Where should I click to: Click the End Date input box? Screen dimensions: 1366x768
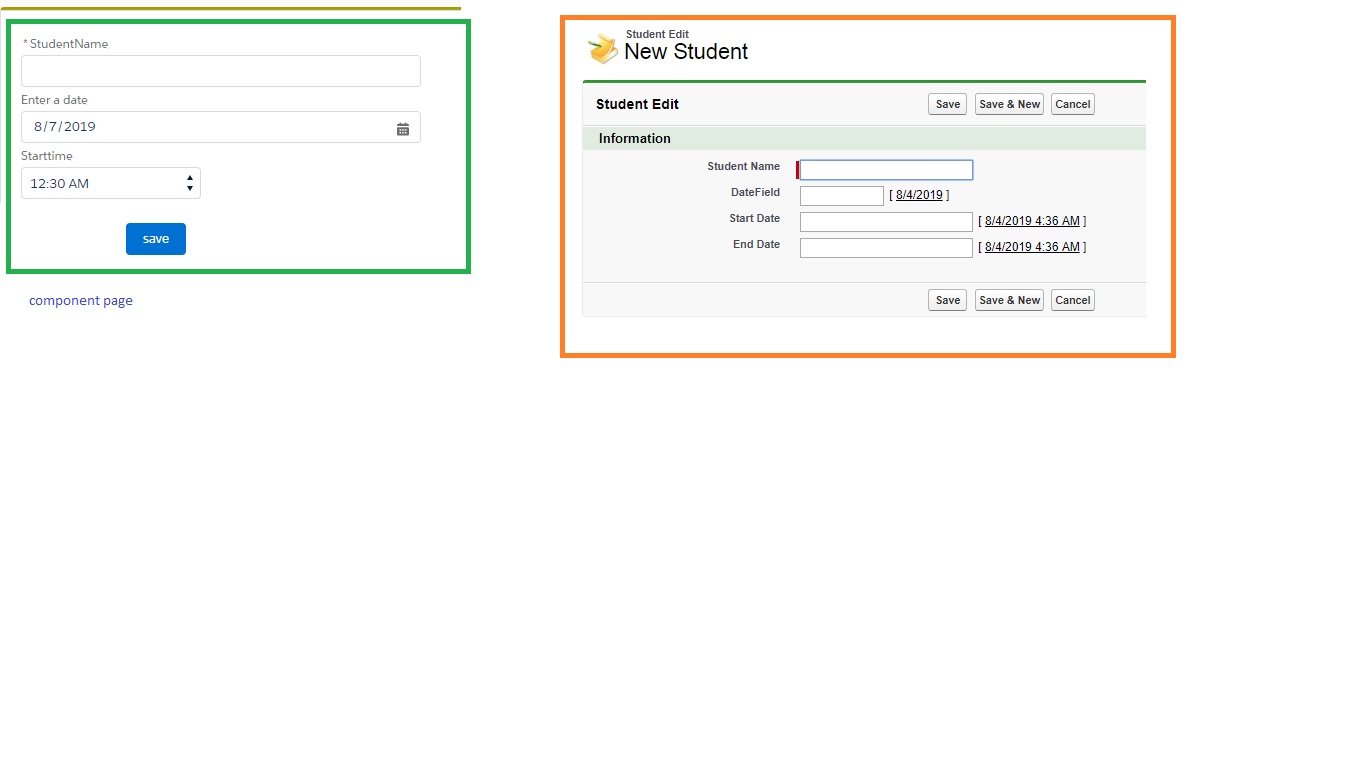pos(886,248)
